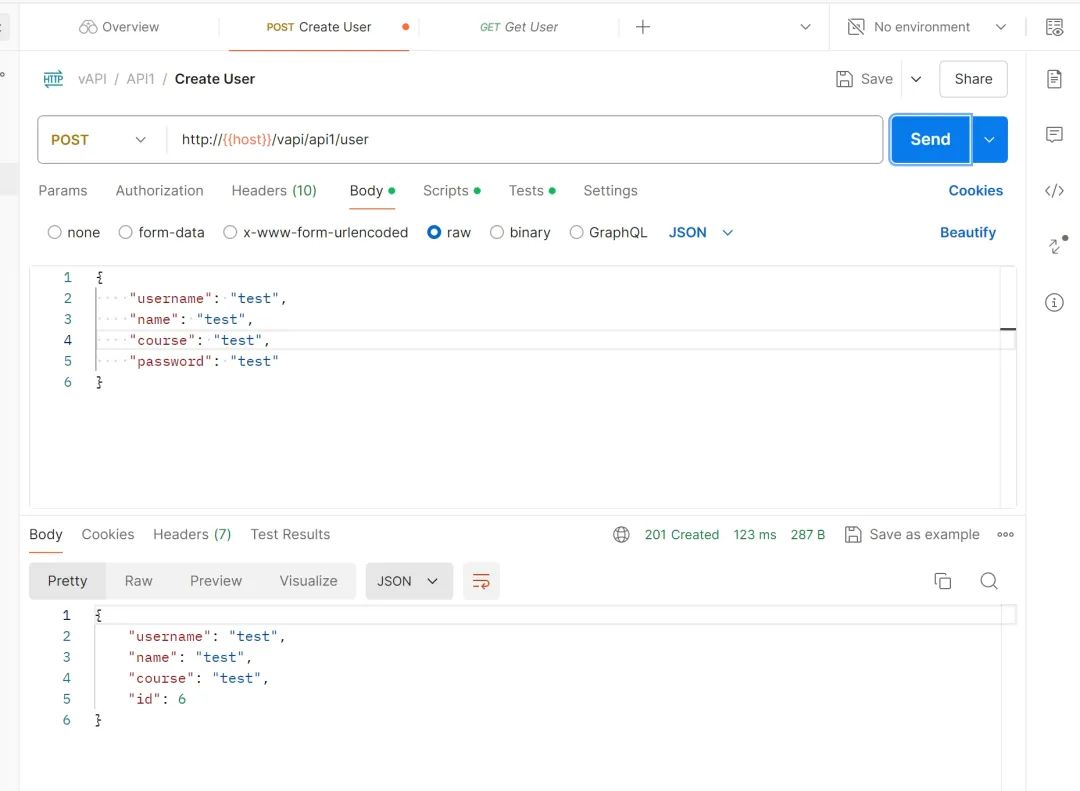This screenshot has height=791, width=1080.
Task: Open the POST method dropdown
Action: pyautogui.click(x=98, y=140)
